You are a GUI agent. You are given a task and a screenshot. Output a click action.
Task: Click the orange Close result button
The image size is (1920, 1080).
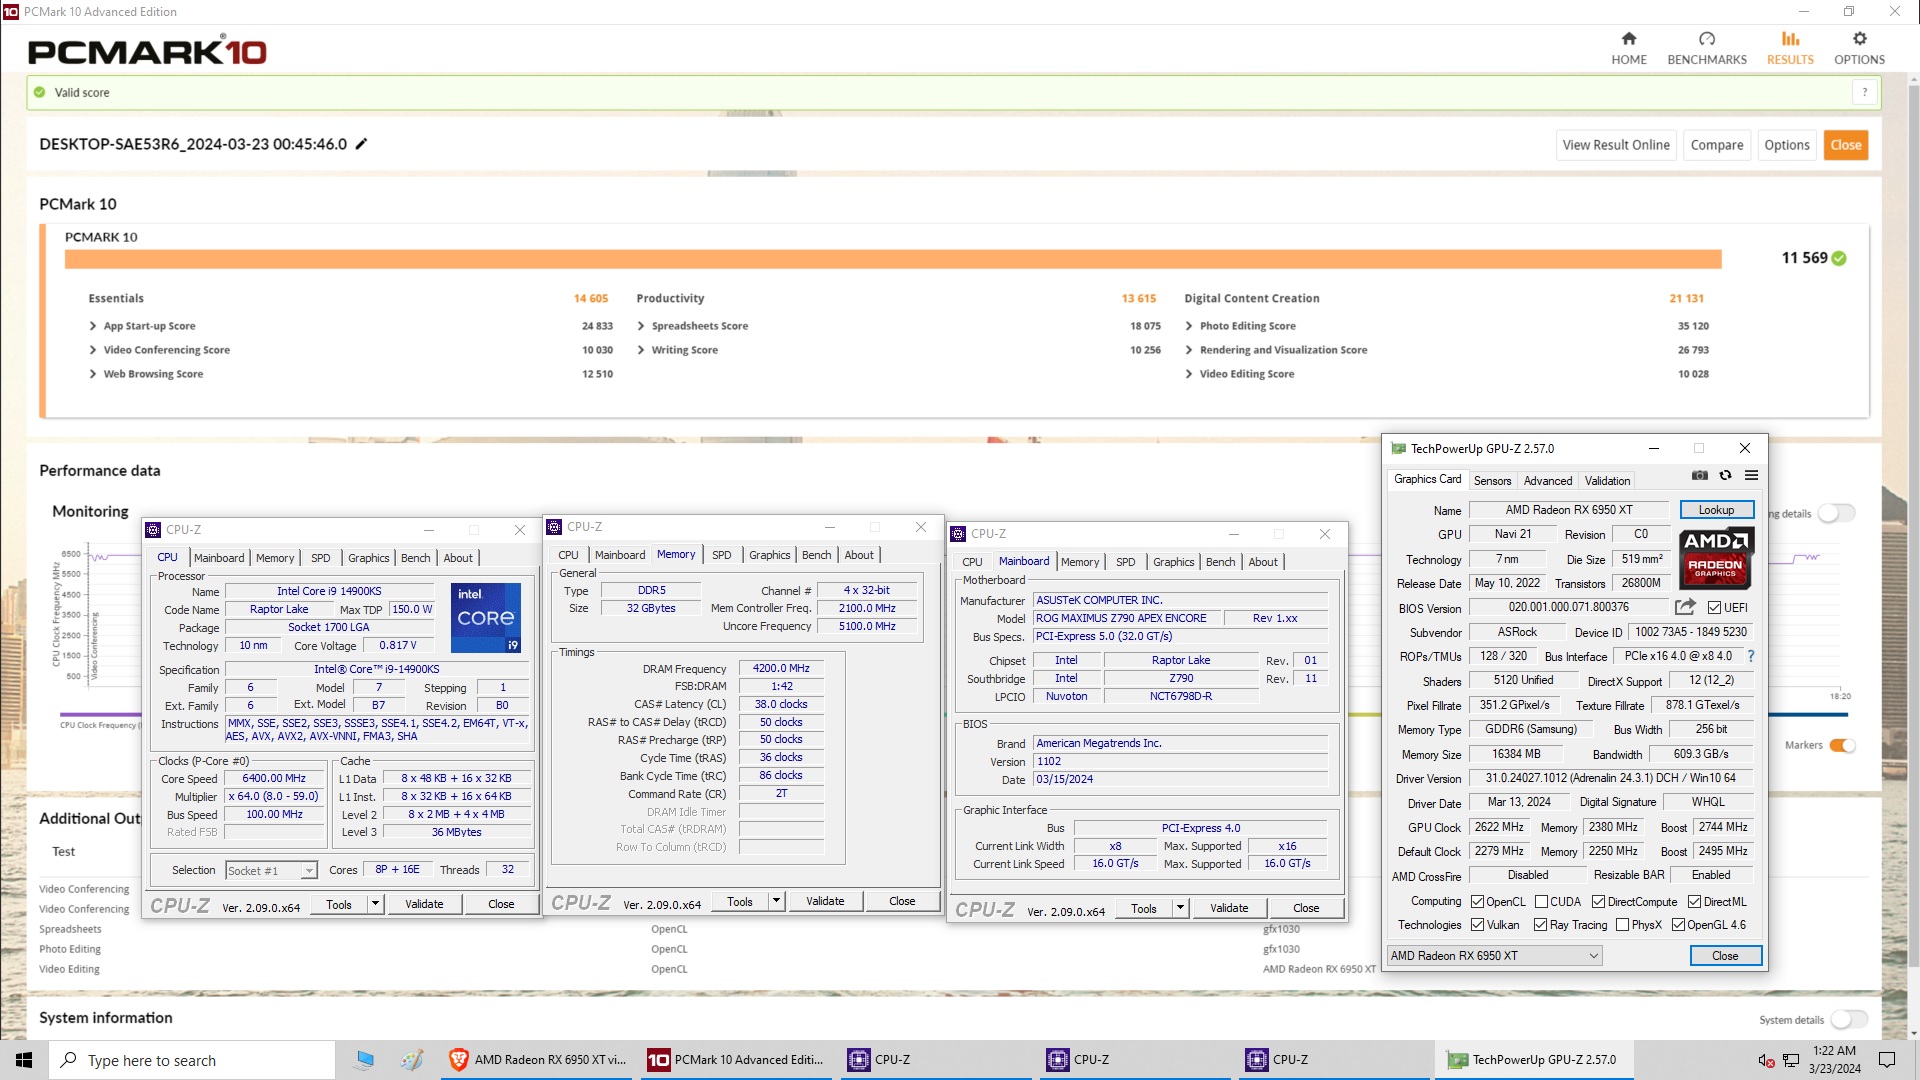[1845, 145]
